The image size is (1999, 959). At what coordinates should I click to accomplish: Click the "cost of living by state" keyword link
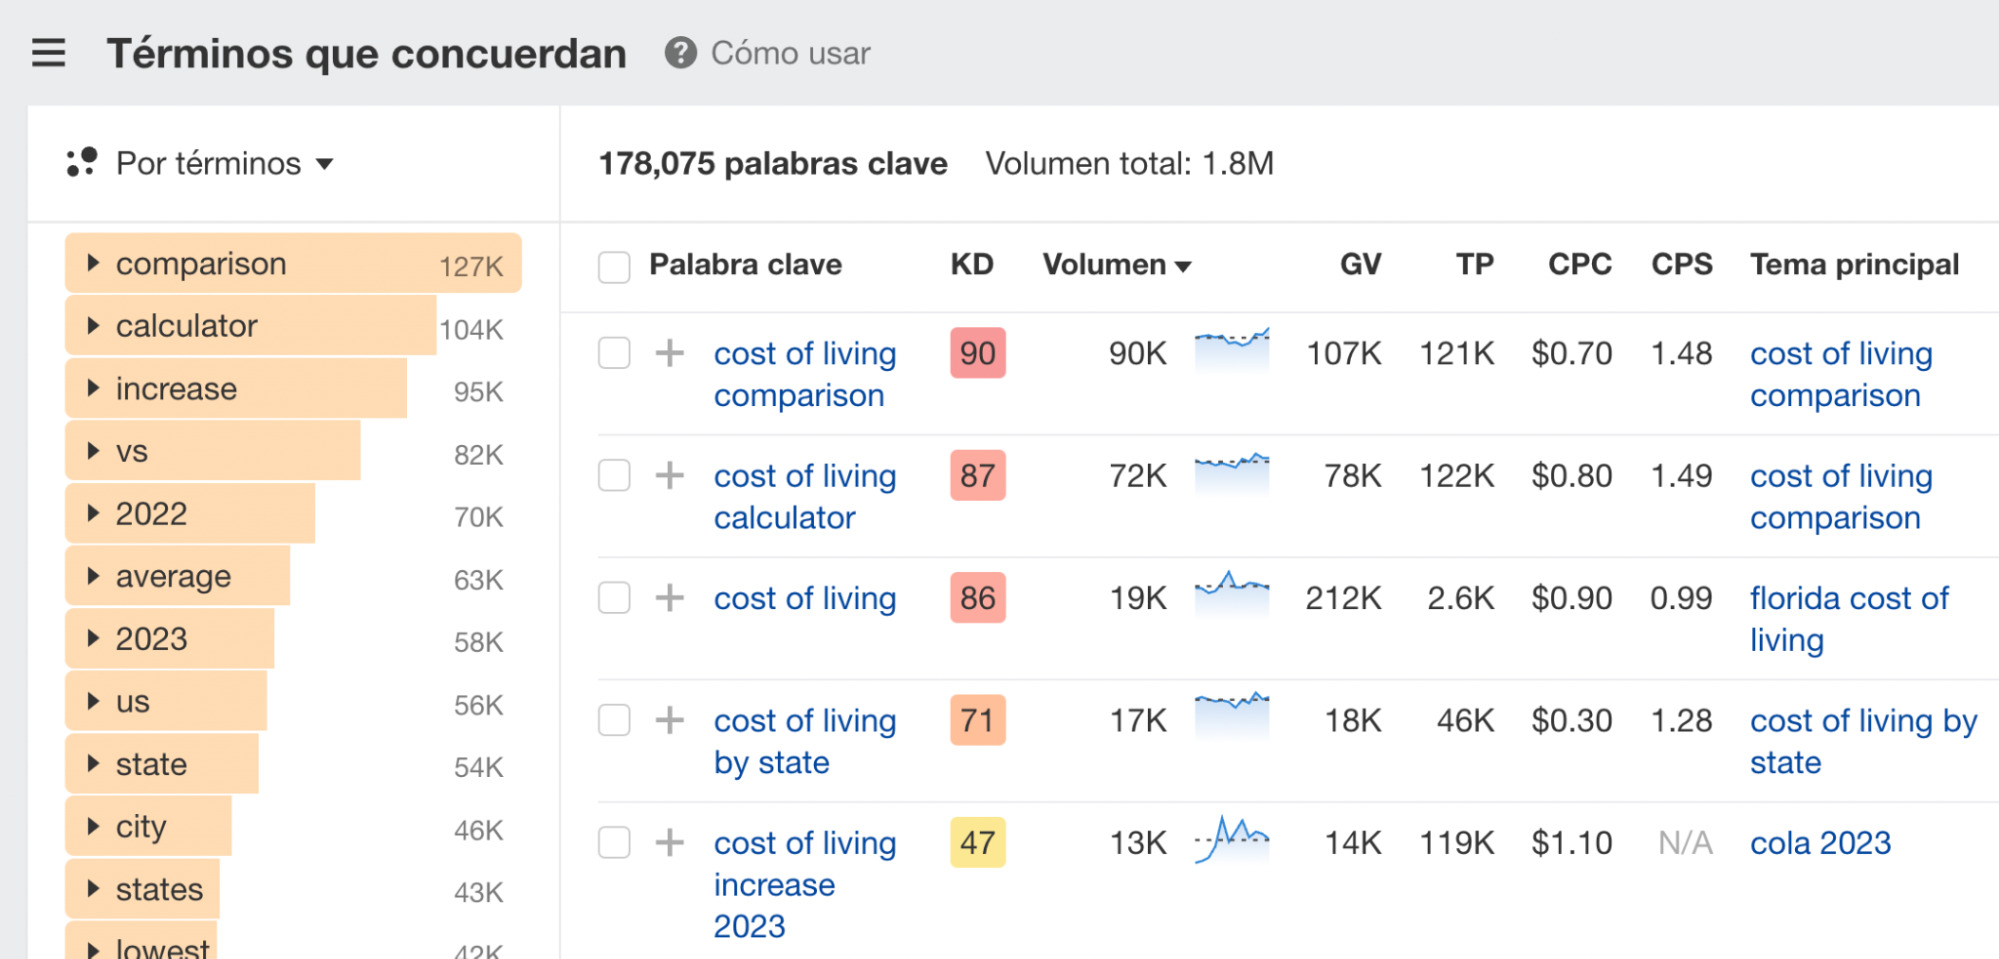(804, 740)
